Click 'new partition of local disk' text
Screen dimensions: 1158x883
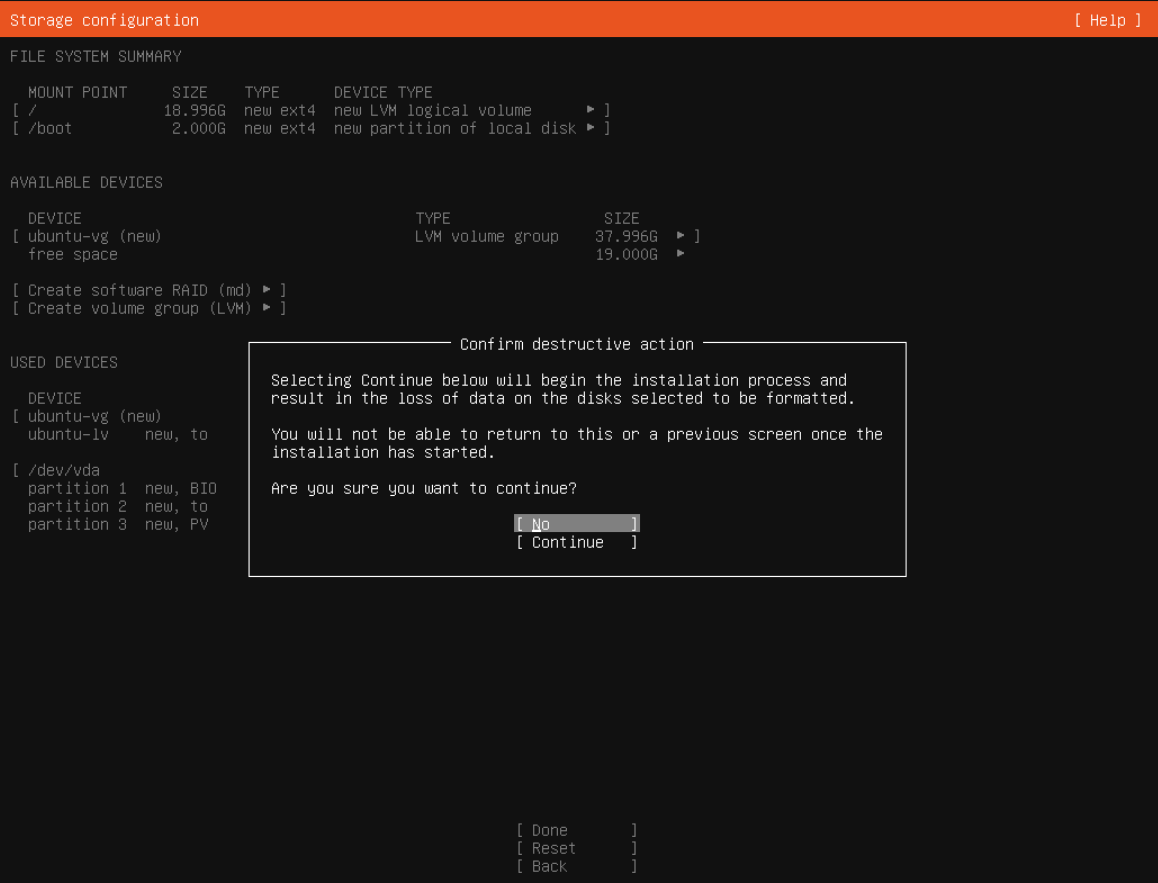coord(454,128)
